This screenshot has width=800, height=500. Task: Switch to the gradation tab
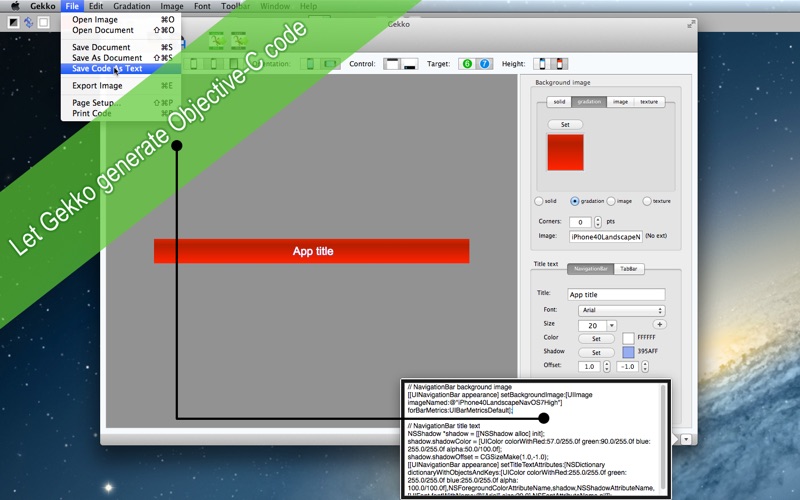(x=589, y=102)
